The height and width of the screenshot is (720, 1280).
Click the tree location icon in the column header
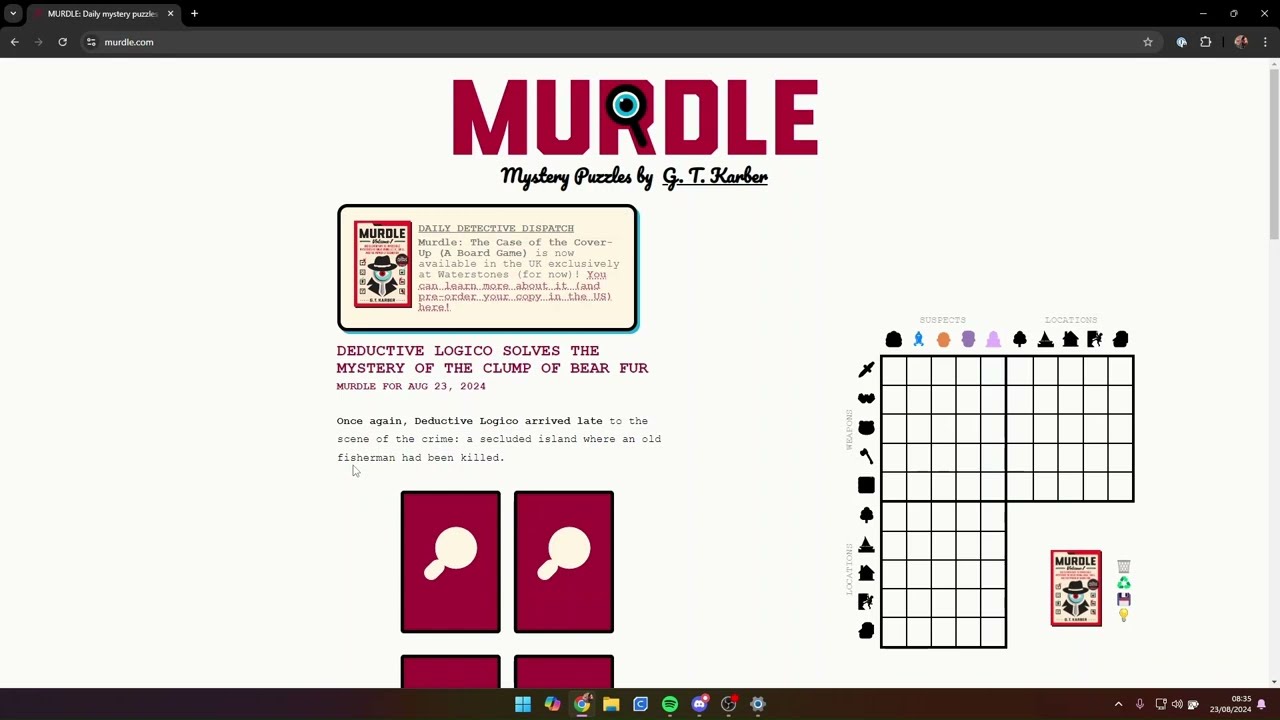pos(1020,340)
